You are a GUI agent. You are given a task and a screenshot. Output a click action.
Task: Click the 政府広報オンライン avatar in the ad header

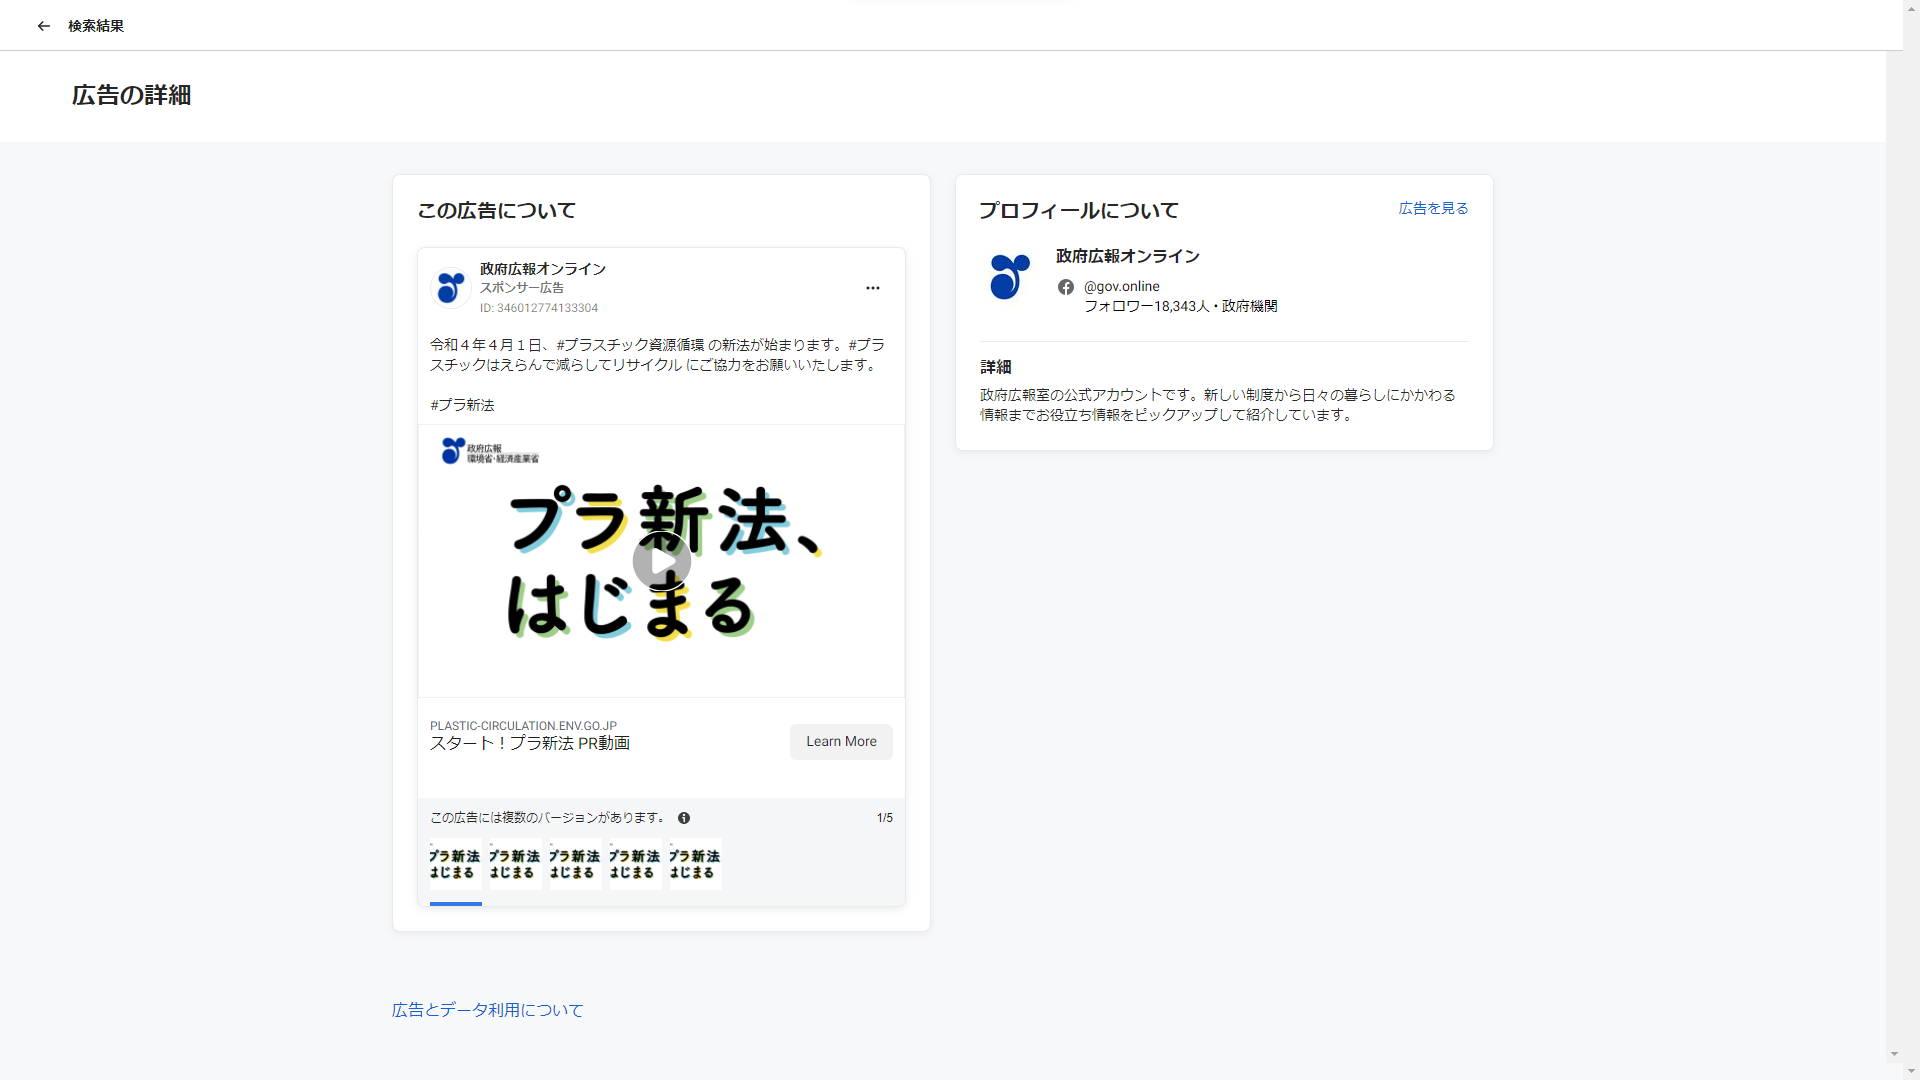tap(451, 288)
